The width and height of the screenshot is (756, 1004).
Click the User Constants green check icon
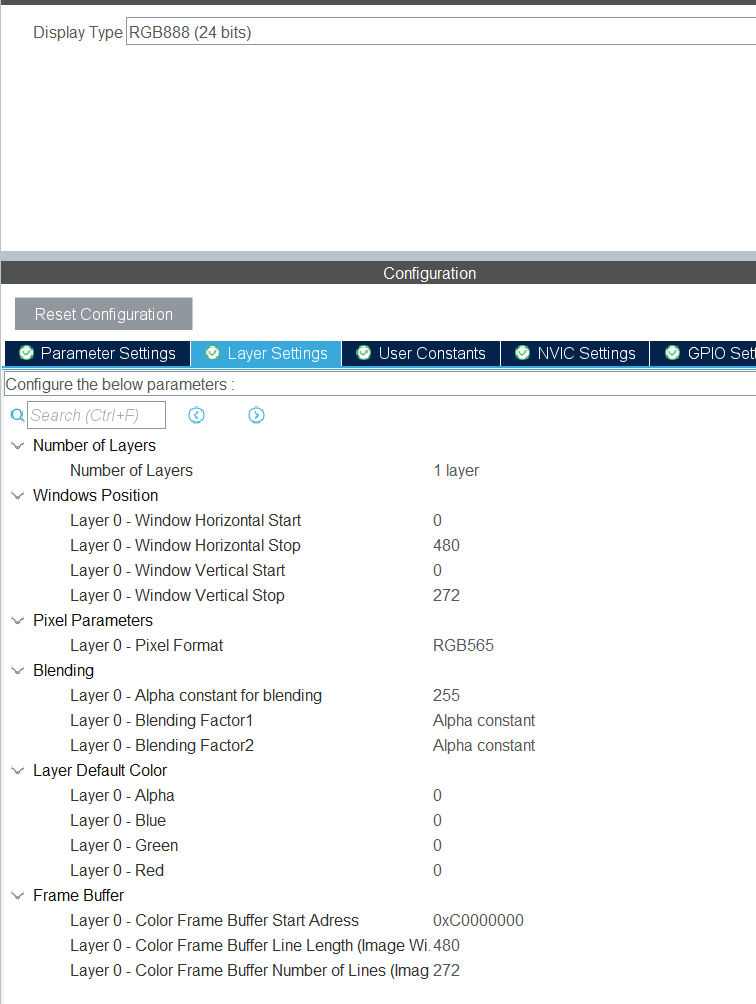point(364,353)
